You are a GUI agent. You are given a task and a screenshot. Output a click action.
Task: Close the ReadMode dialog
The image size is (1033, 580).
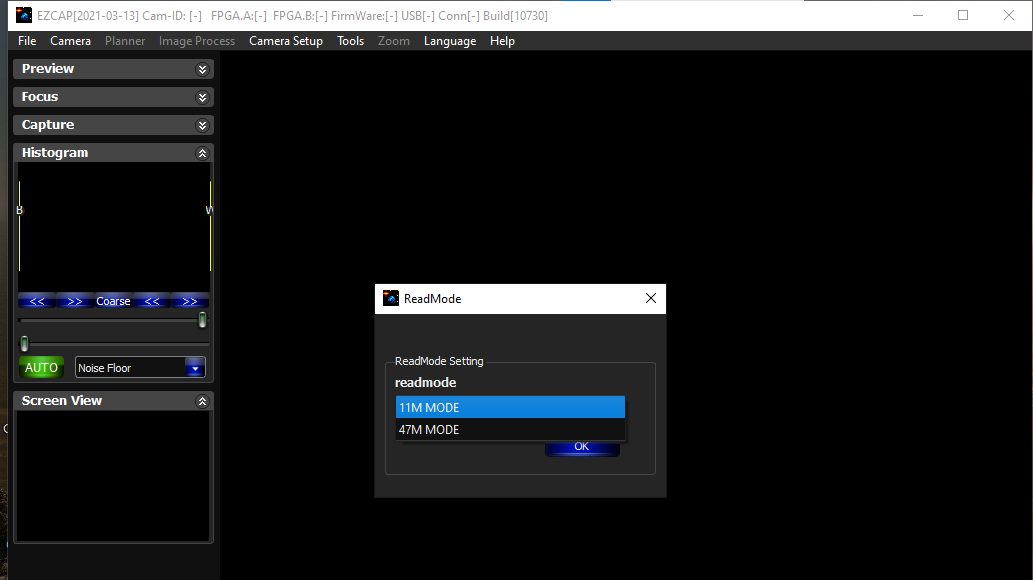(x=651, y=299)
